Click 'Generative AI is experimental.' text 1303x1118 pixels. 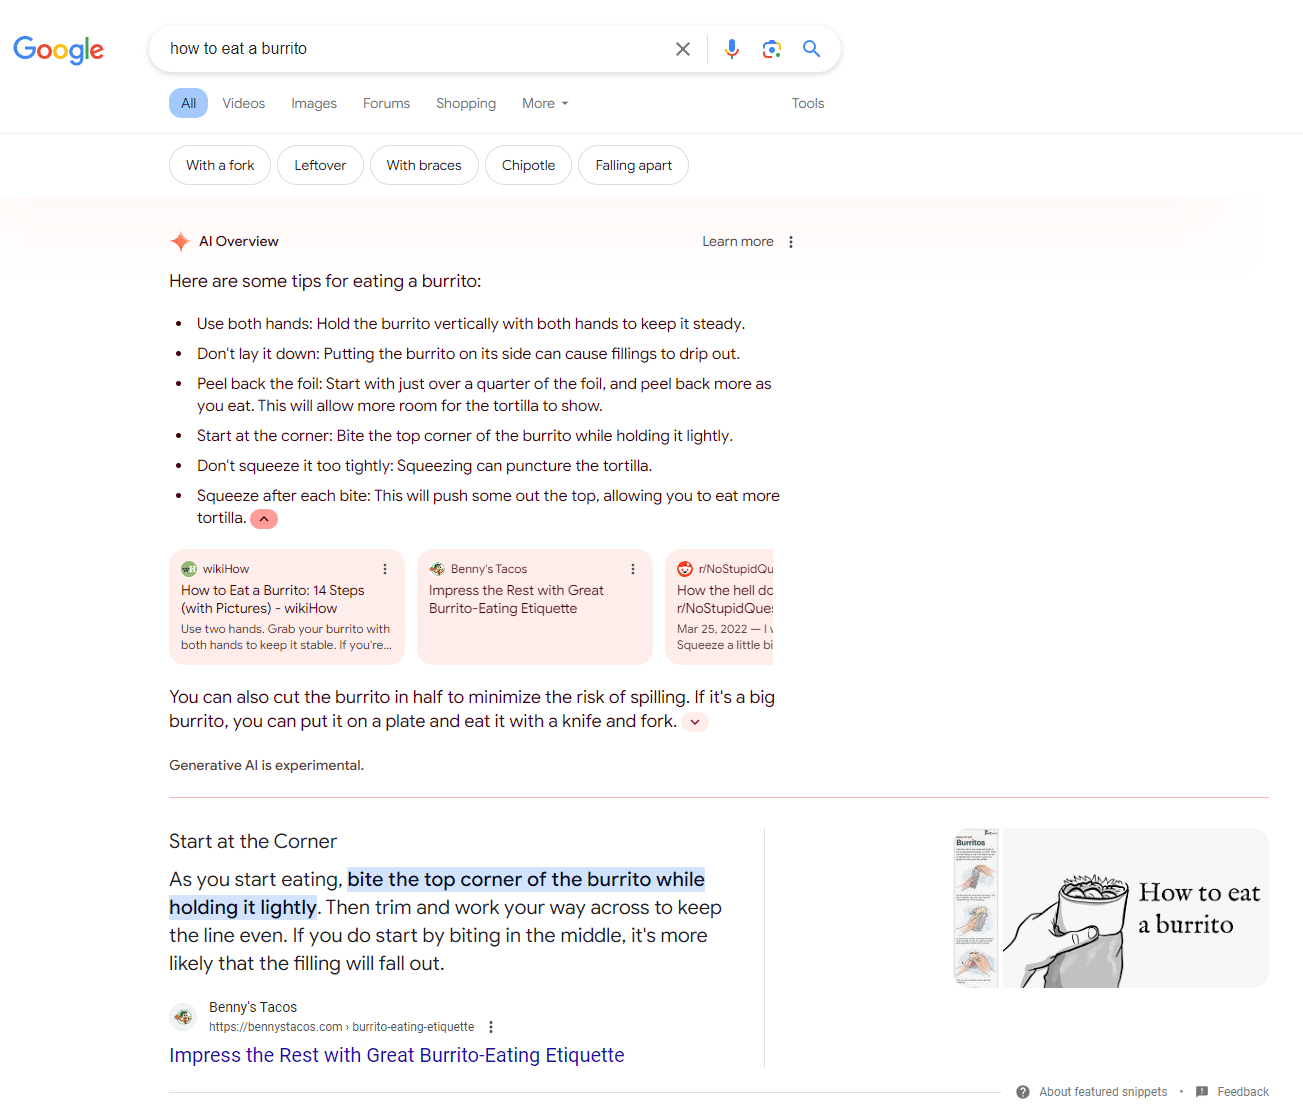tap(266, 765)
